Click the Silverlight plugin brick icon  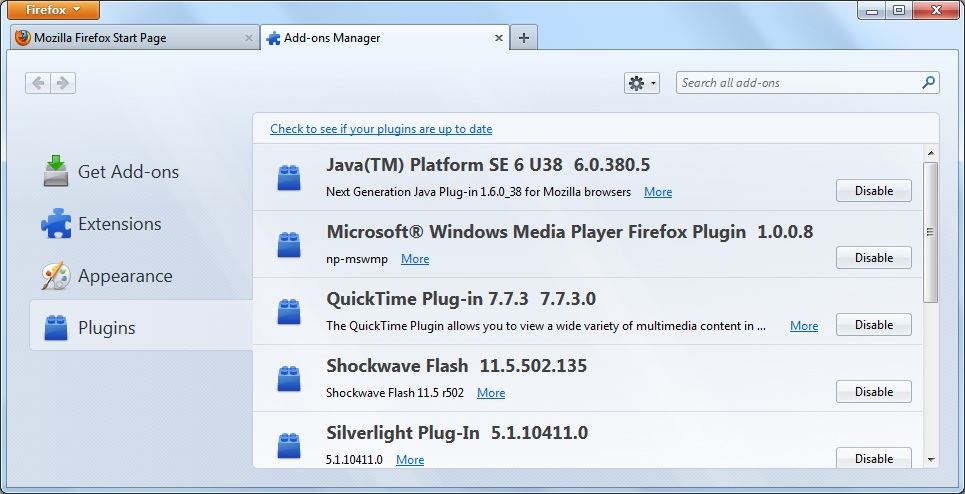point(289,446)
